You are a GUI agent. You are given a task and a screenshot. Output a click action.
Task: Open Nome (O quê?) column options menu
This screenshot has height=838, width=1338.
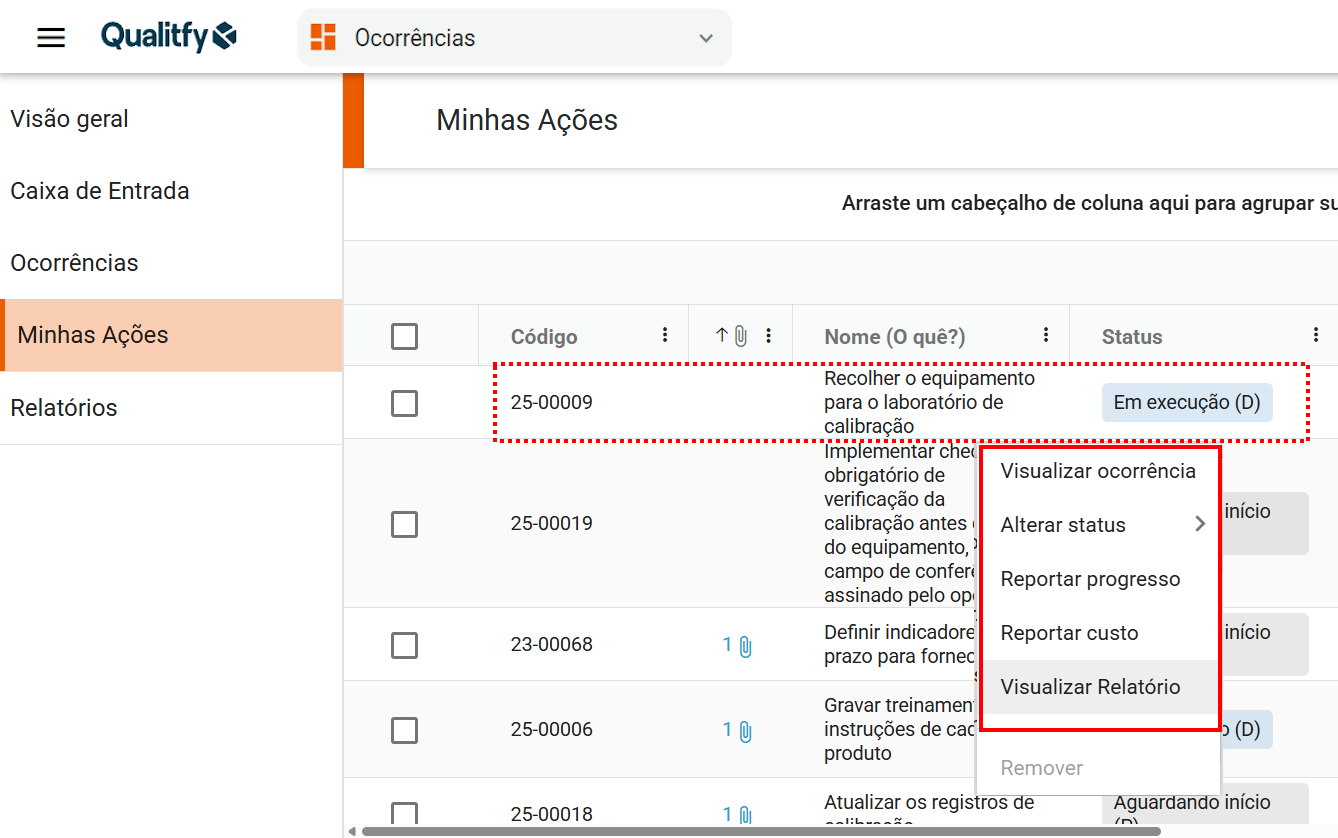(1046, 335)
